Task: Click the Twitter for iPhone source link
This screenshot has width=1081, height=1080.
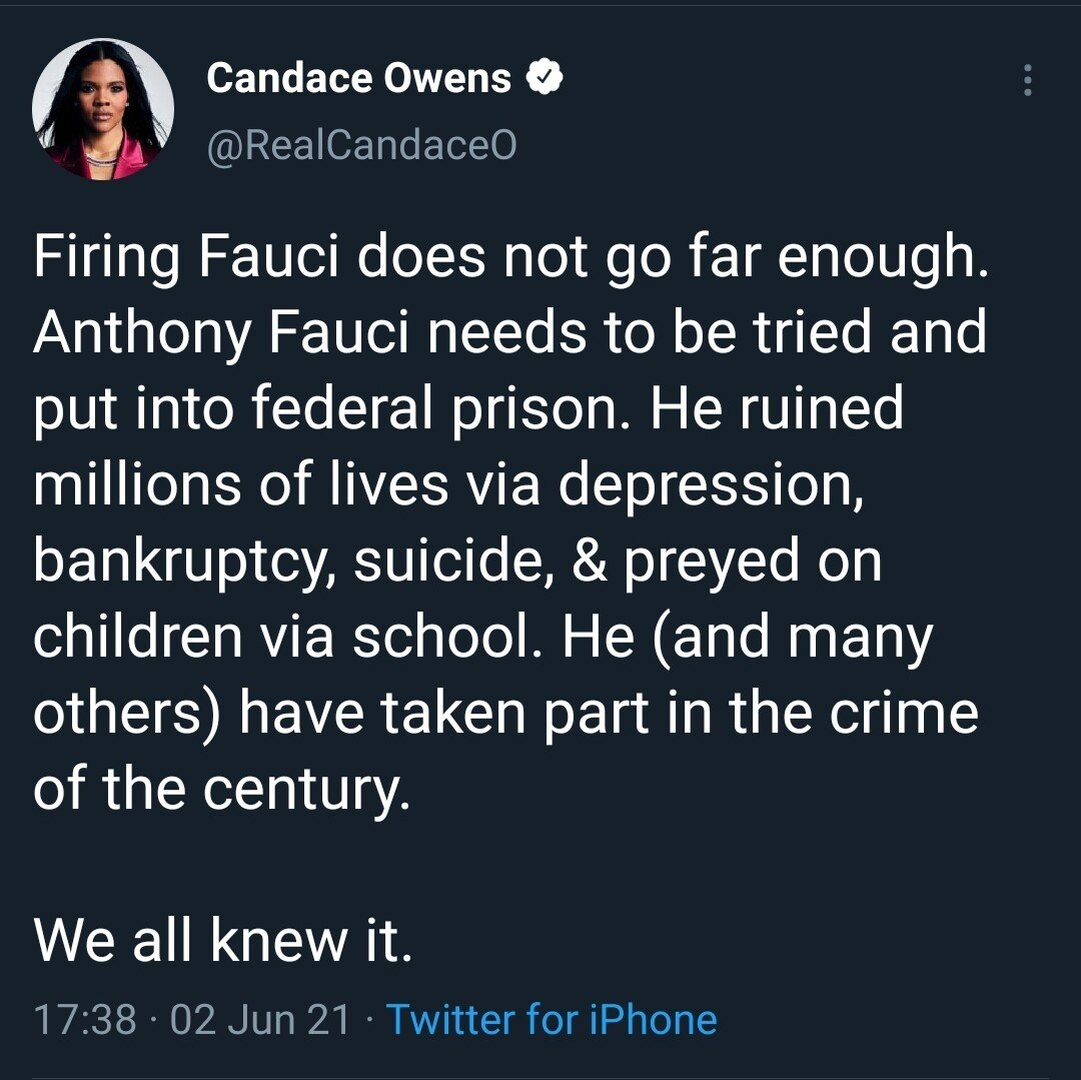Action: (x=551, y=1019)
